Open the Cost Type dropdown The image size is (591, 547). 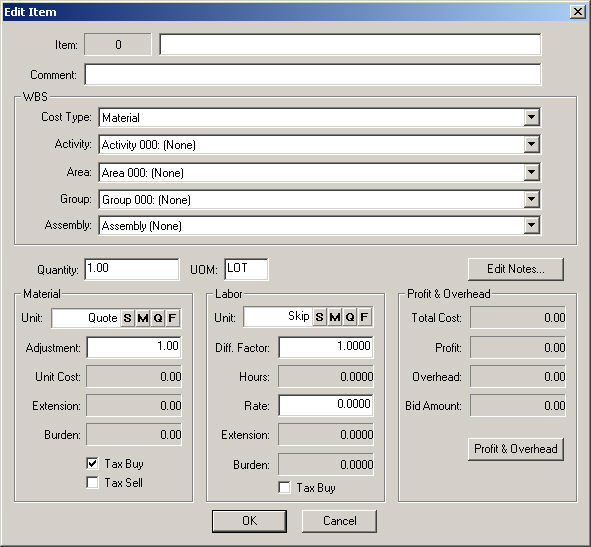(x=531, y=117)
